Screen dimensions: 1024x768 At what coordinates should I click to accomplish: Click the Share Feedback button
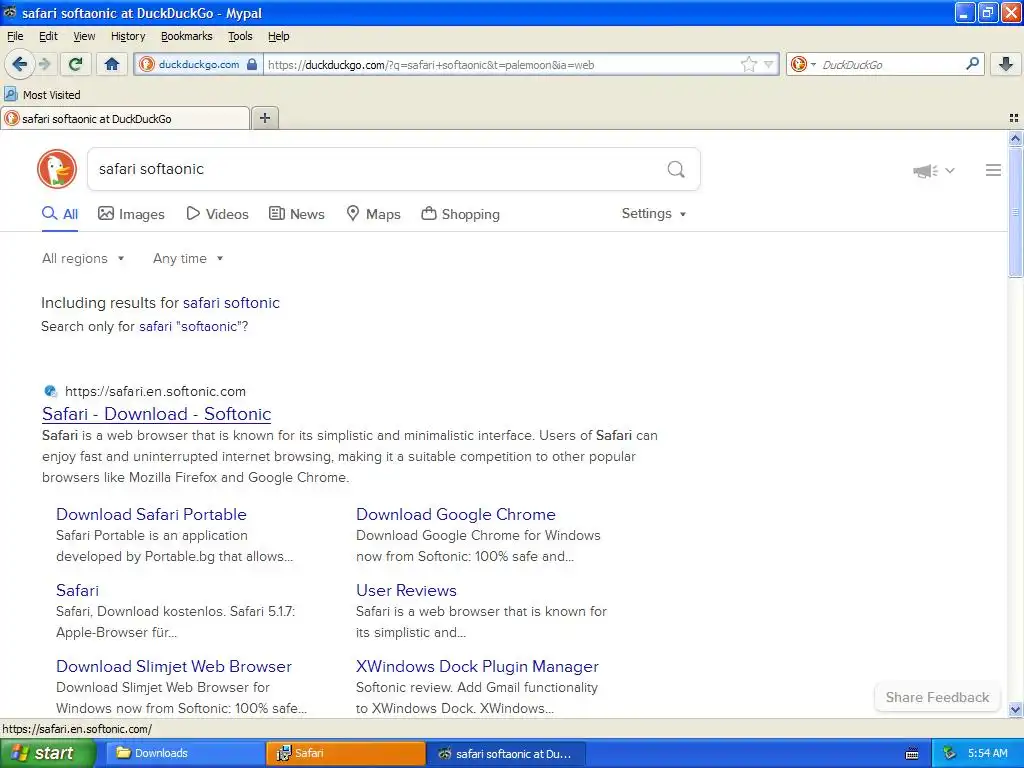point(937,697)
